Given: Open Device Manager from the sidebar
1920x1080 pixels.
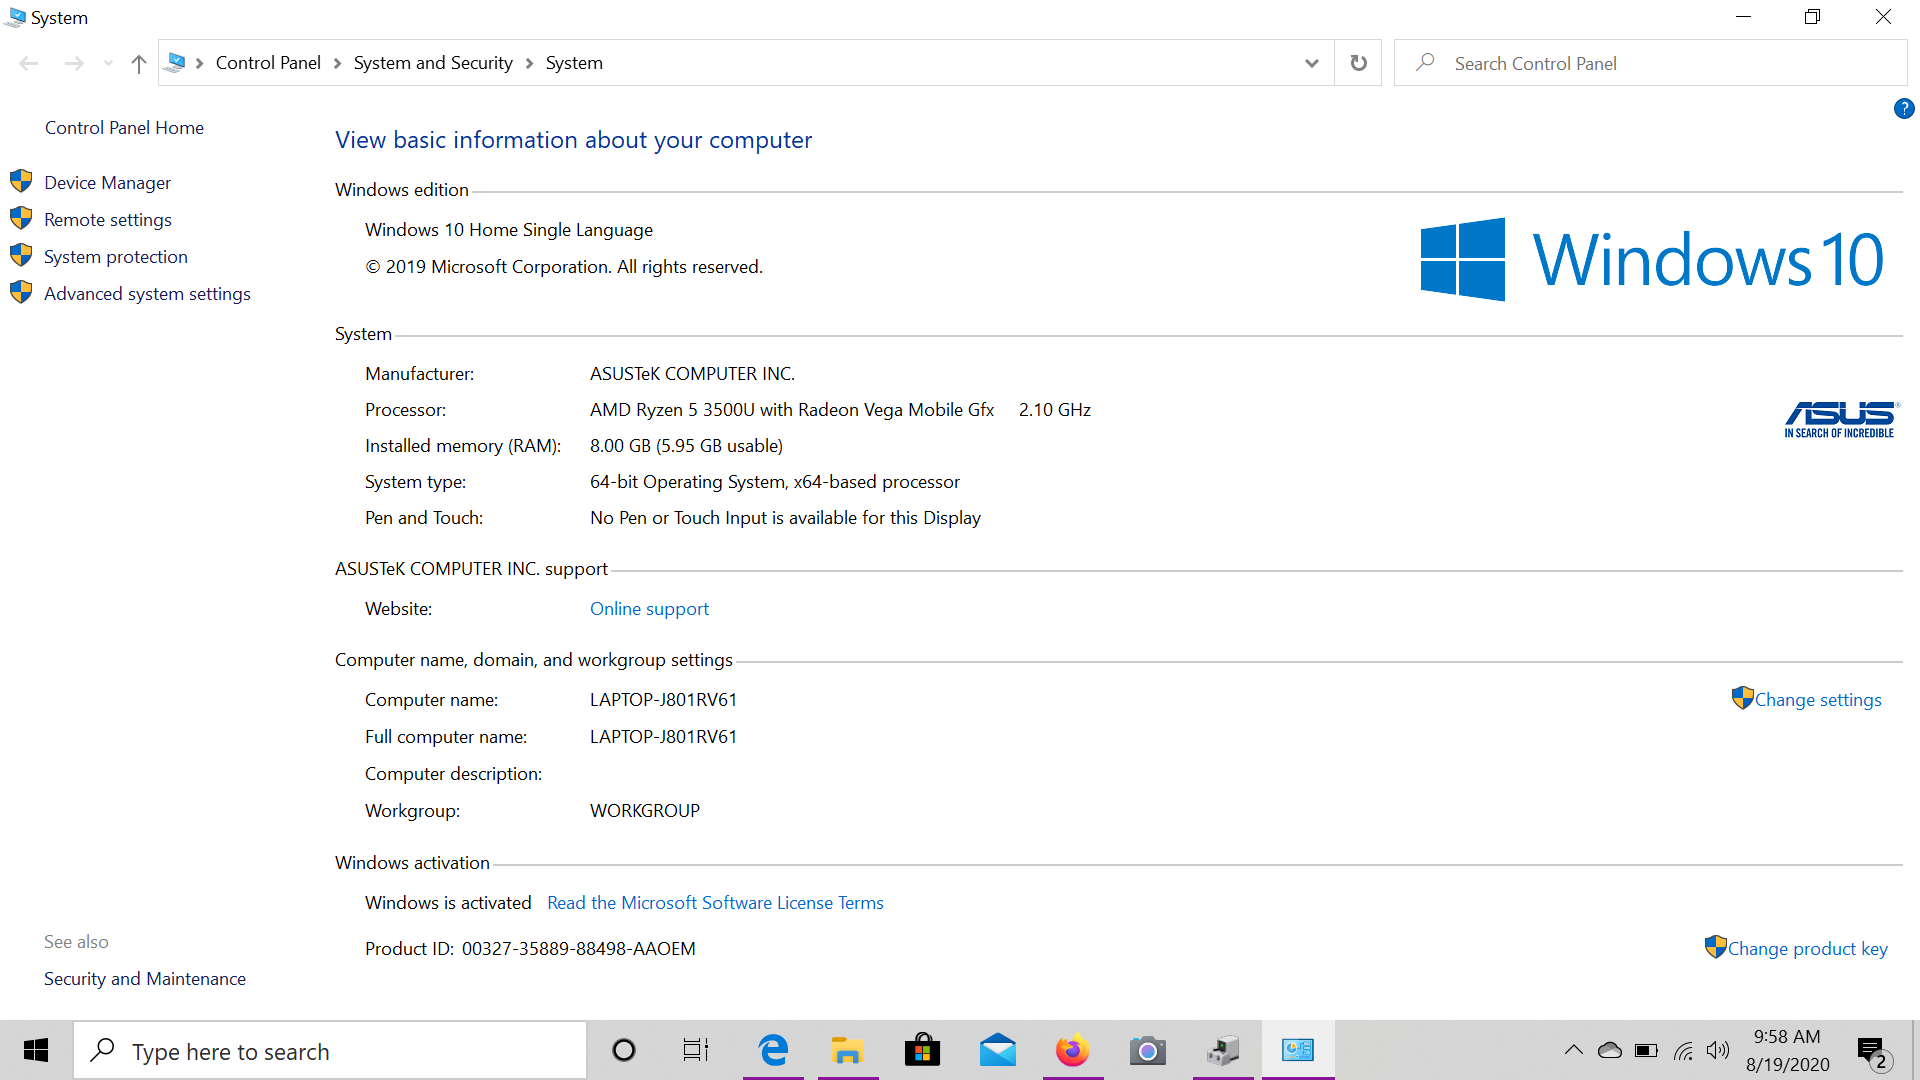Looking at the screenshot, I should [107, 183].
